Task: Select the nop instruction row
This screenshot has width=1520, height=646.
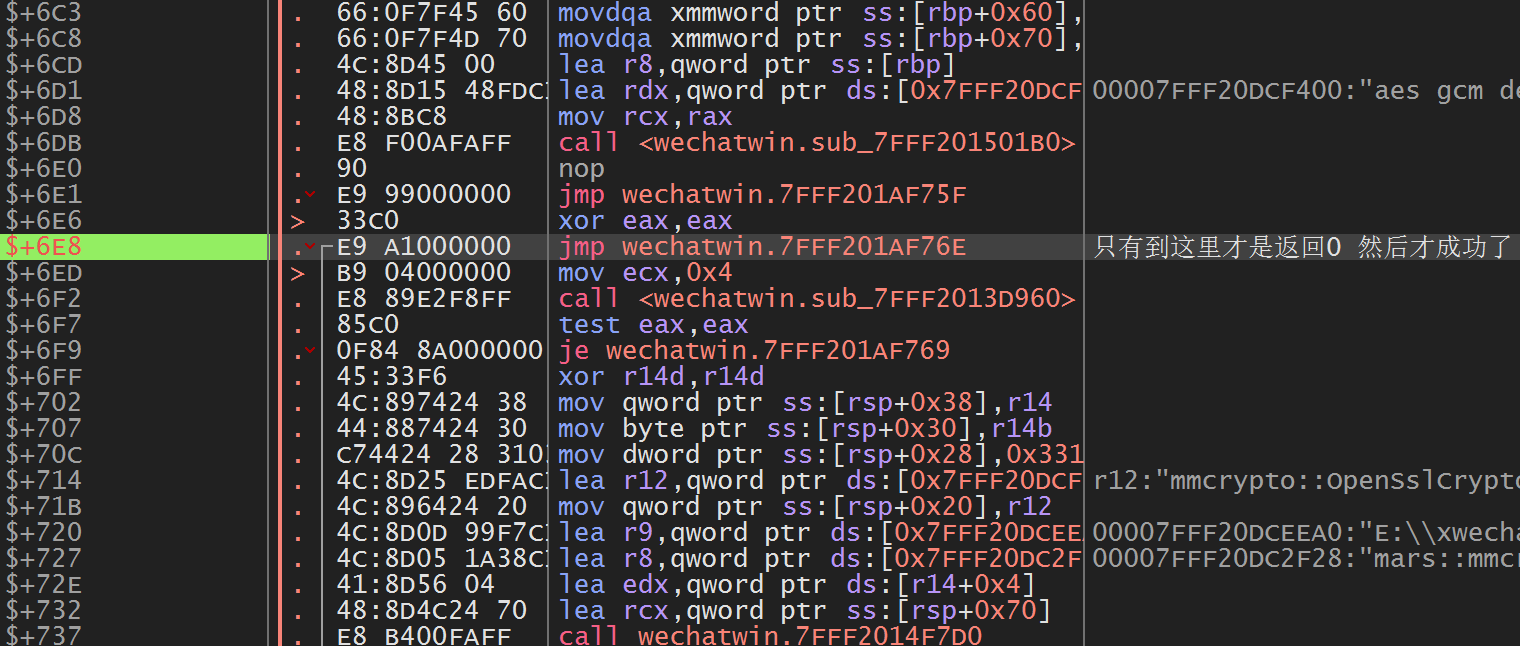Action: coord(581,169)
